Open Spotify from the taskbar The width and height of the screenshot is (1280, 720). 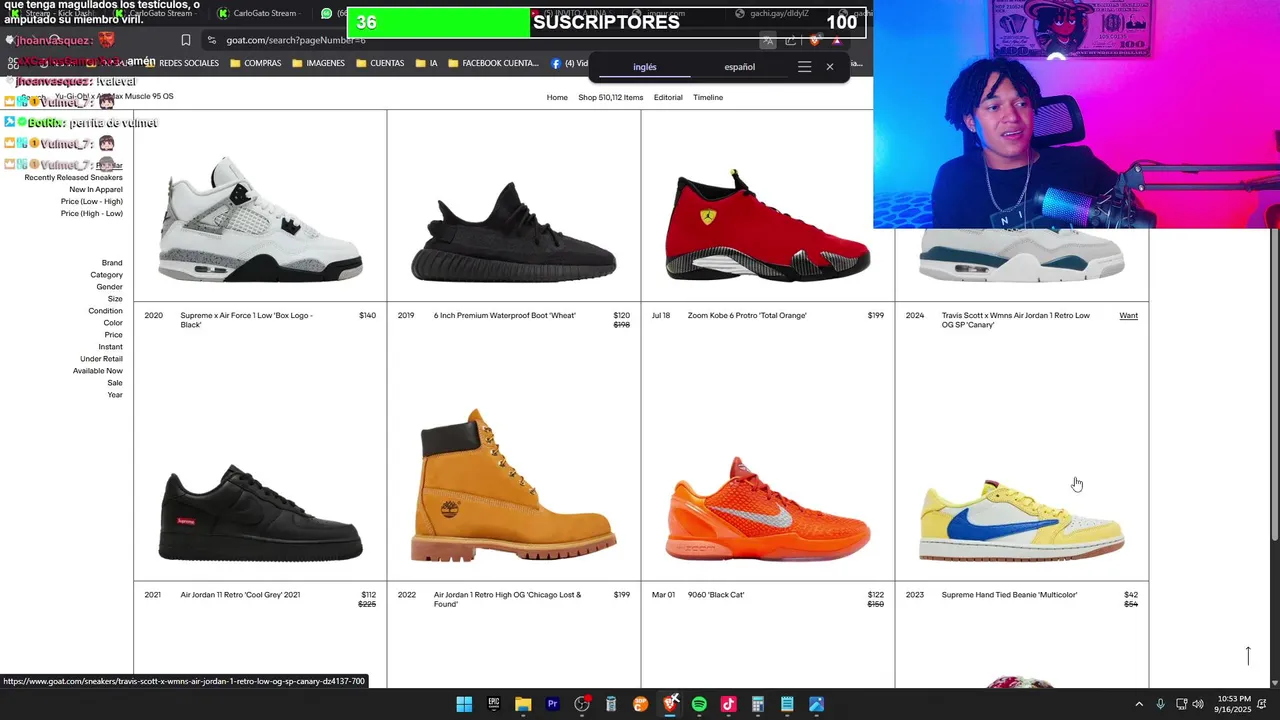(699, 704)
